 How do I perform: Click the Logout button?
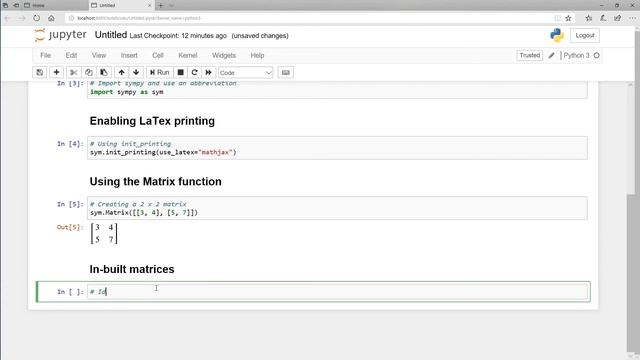point(584,36)
